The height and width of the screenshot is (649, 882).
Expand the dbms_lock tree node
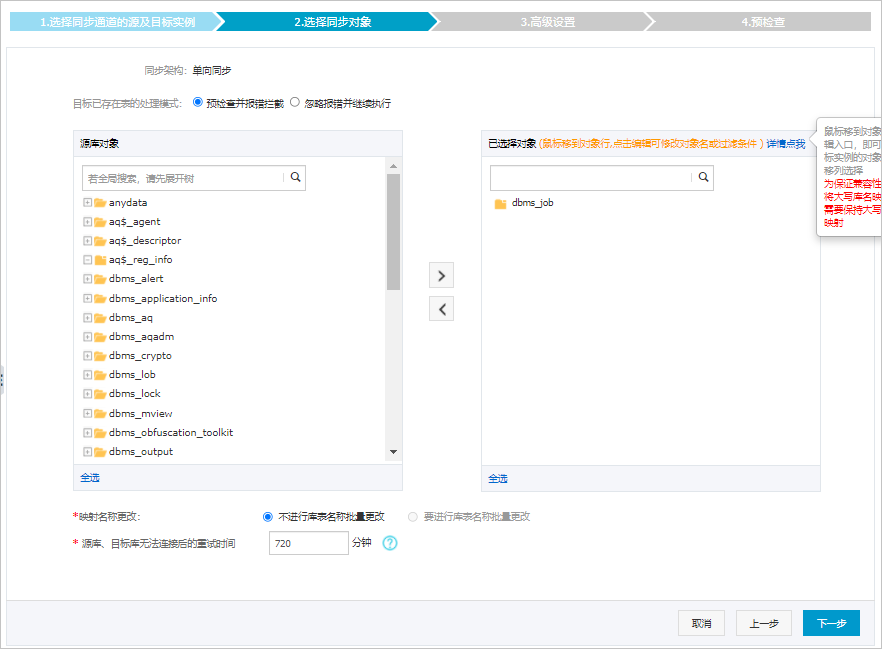(x=89, y=393)
